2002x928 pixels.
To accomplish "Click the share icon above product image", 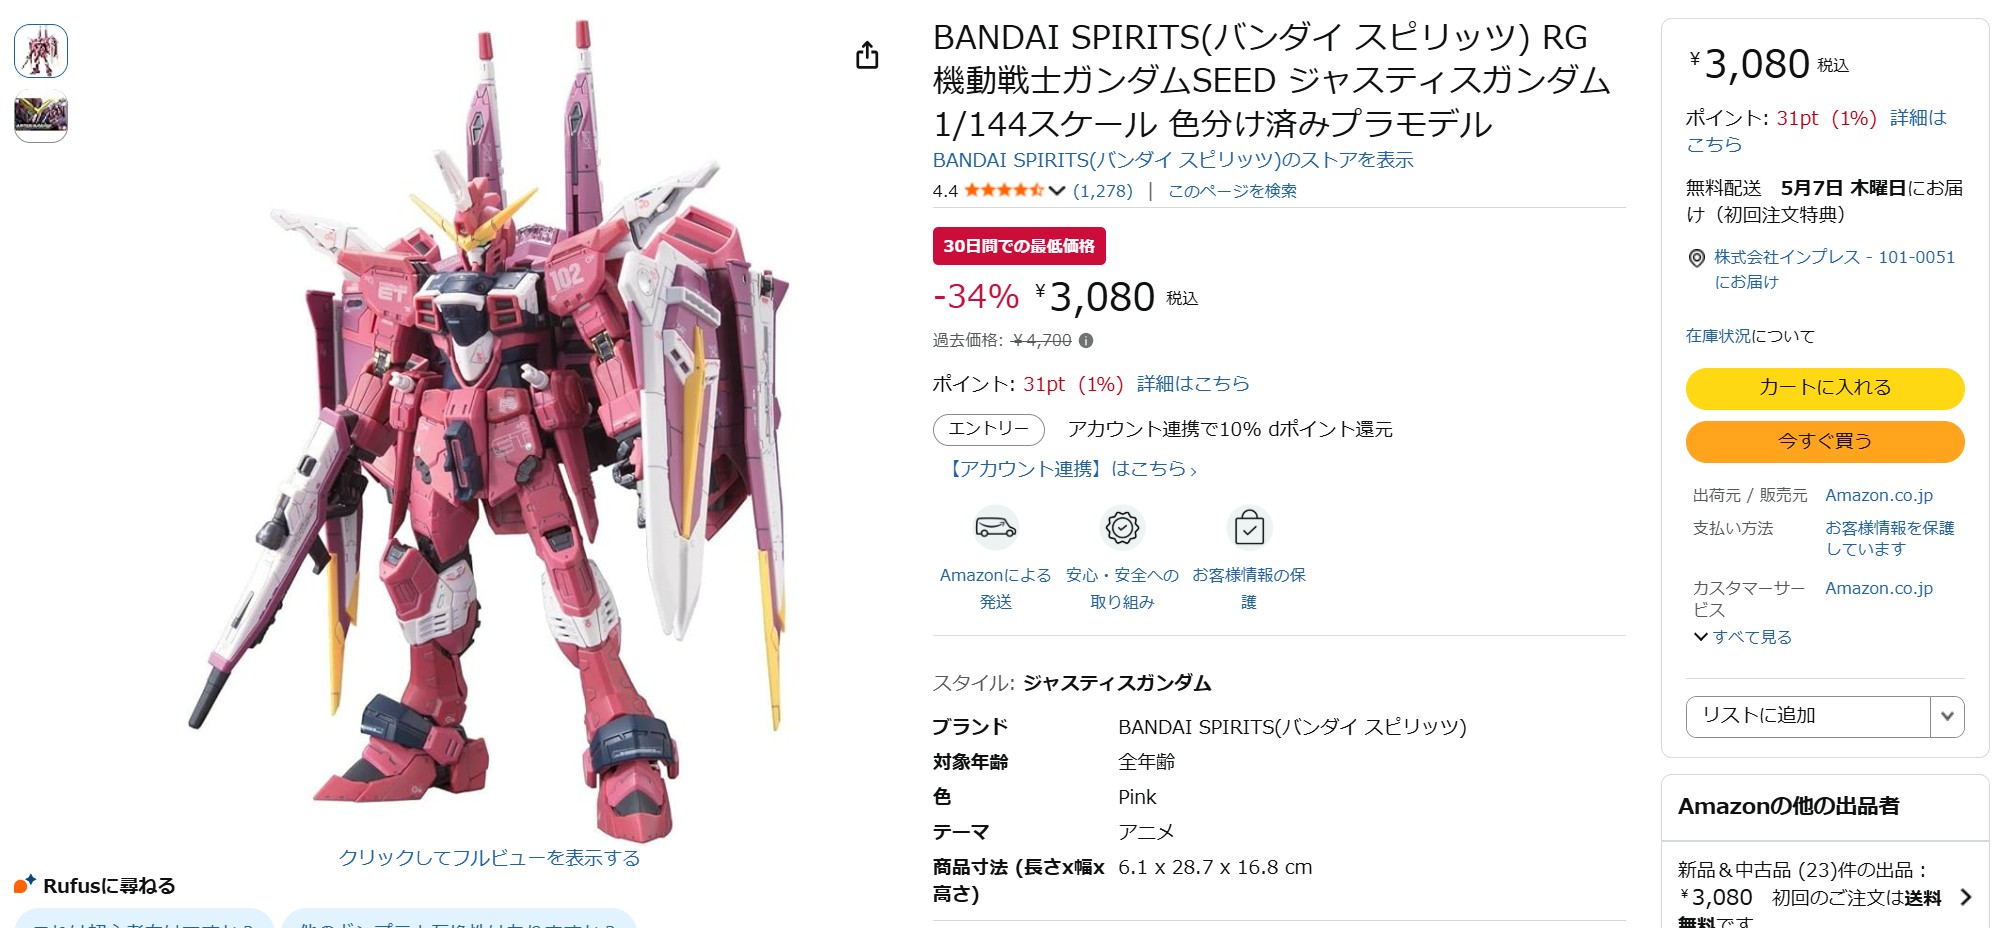I will click(x=867, y=56).
